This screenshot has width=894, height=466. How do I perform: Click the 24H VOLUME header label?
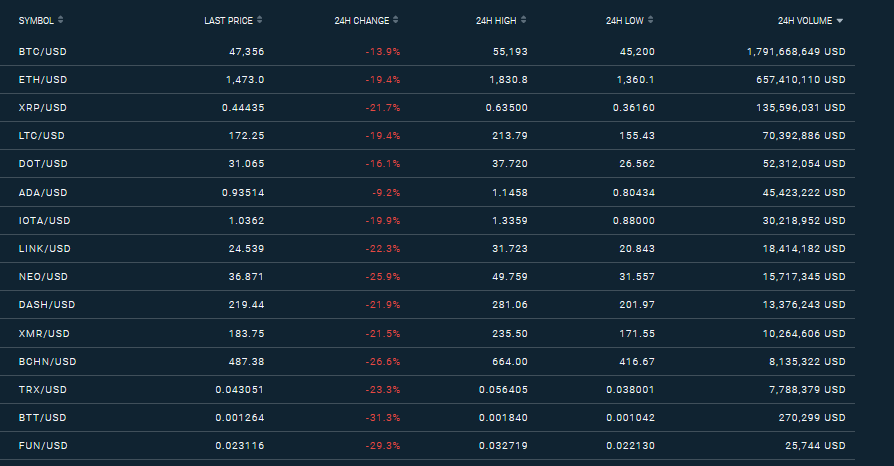coord(804,21)
